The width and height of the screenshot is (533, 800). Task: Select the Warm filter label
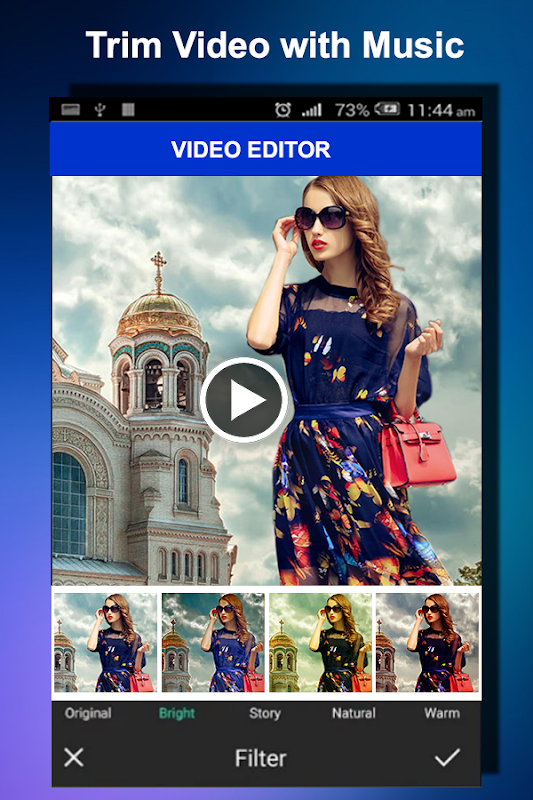click(442, 713)
